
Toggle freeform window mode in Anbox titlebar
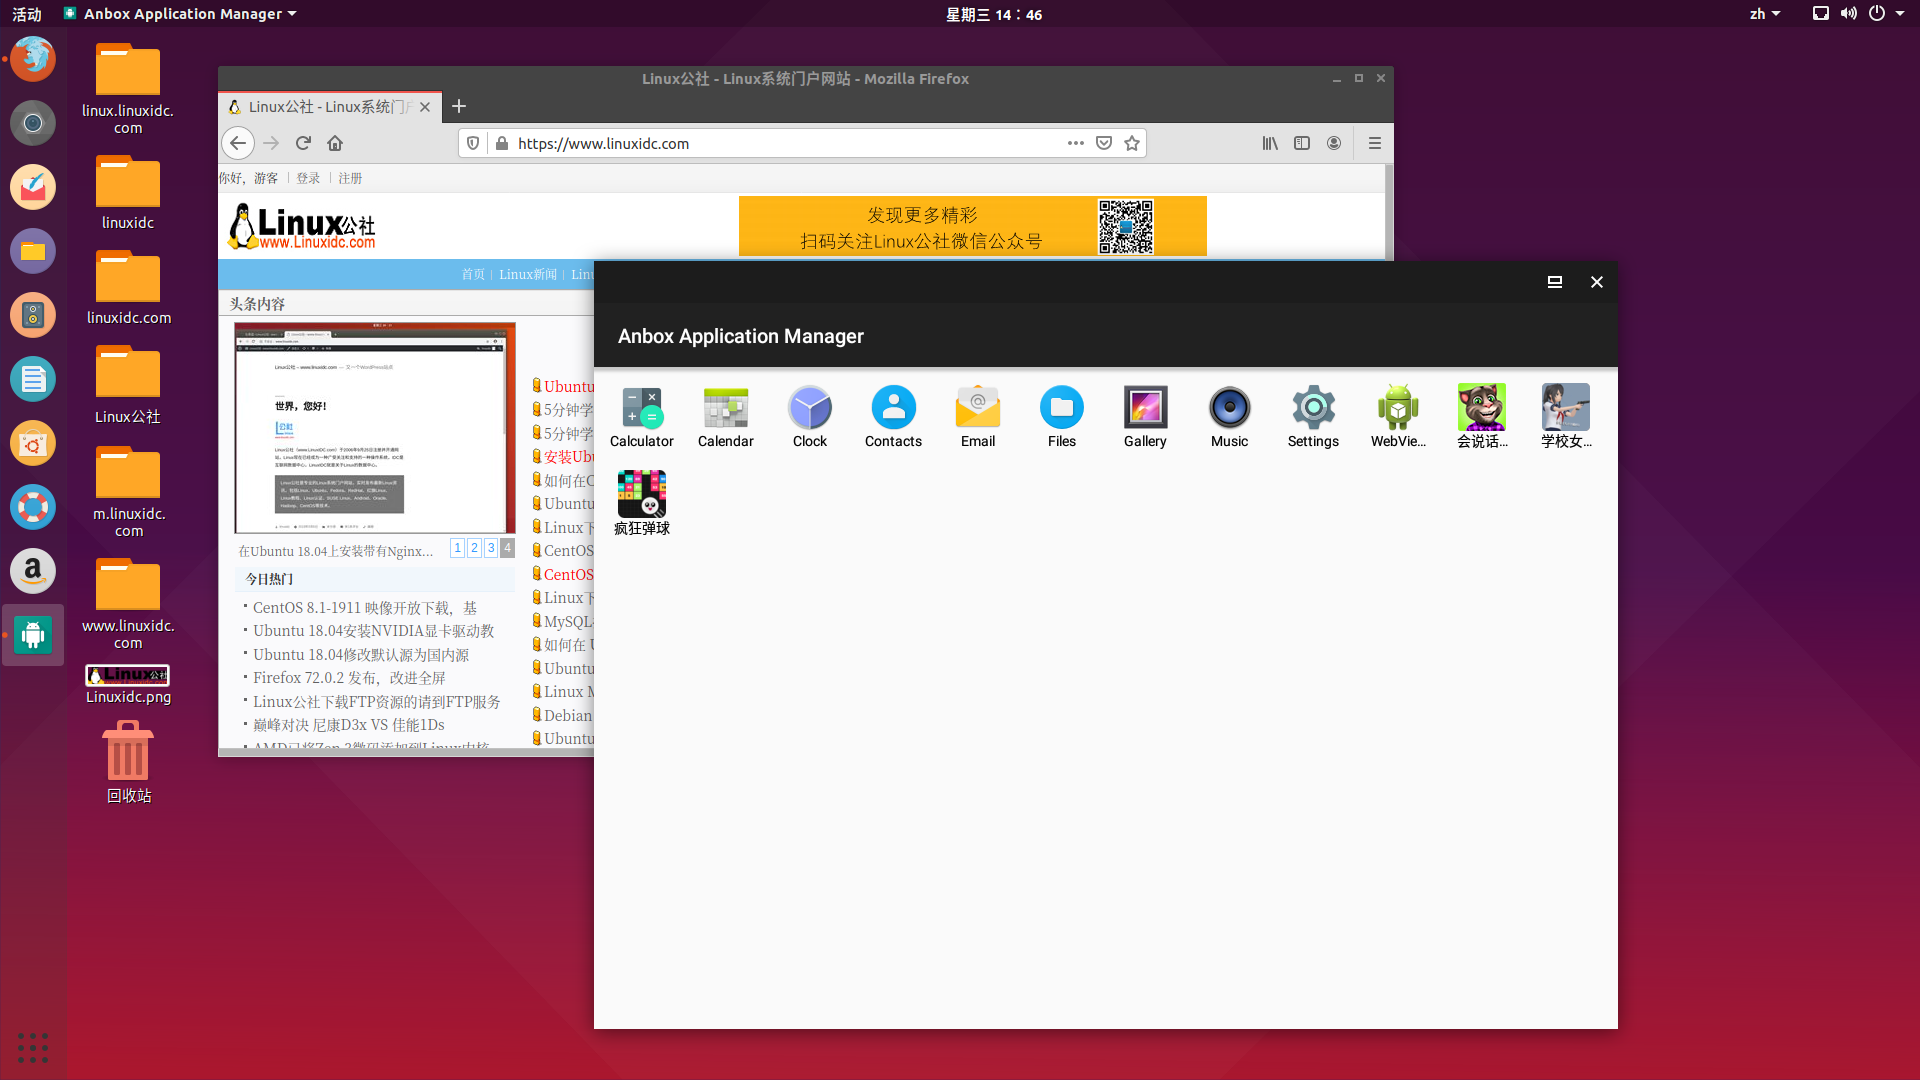click(x=1554, y=282)
